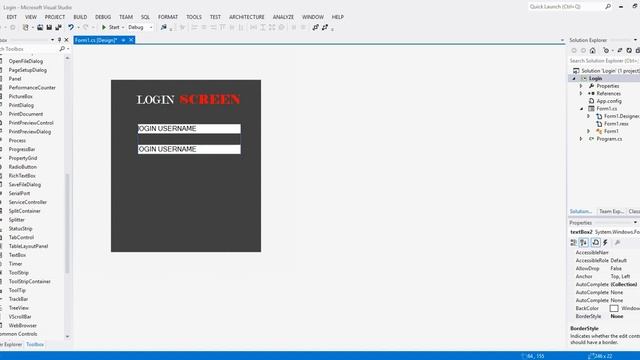The width and height of the screenshot is (640, 360).
Task: Select the BorderStyle property row
Action: (605, 316)
